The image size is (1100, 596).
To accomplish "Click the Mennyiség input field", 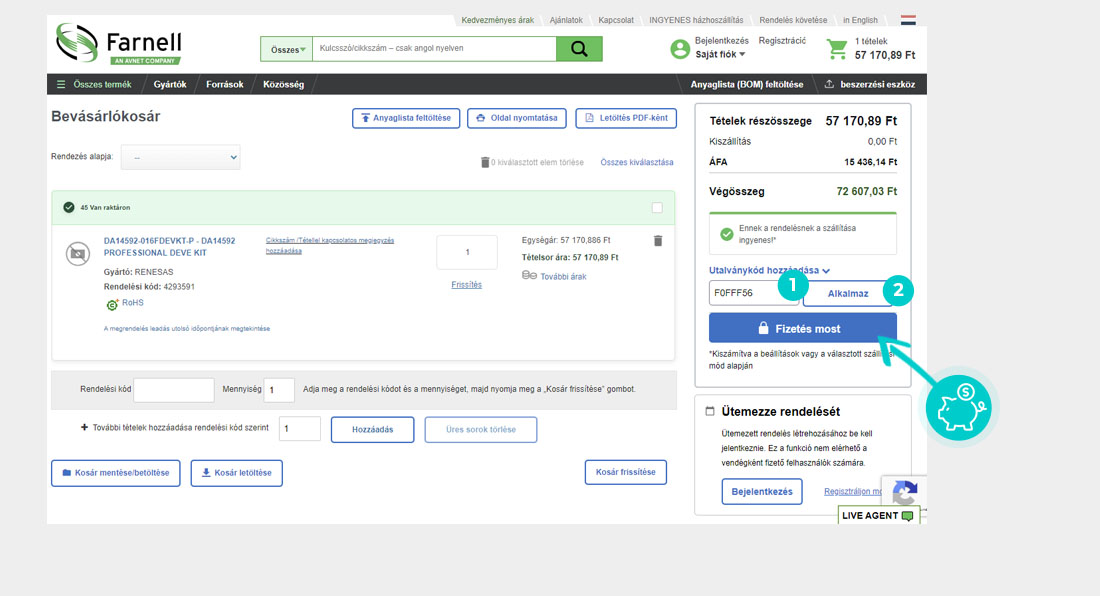I will [279, 390].
